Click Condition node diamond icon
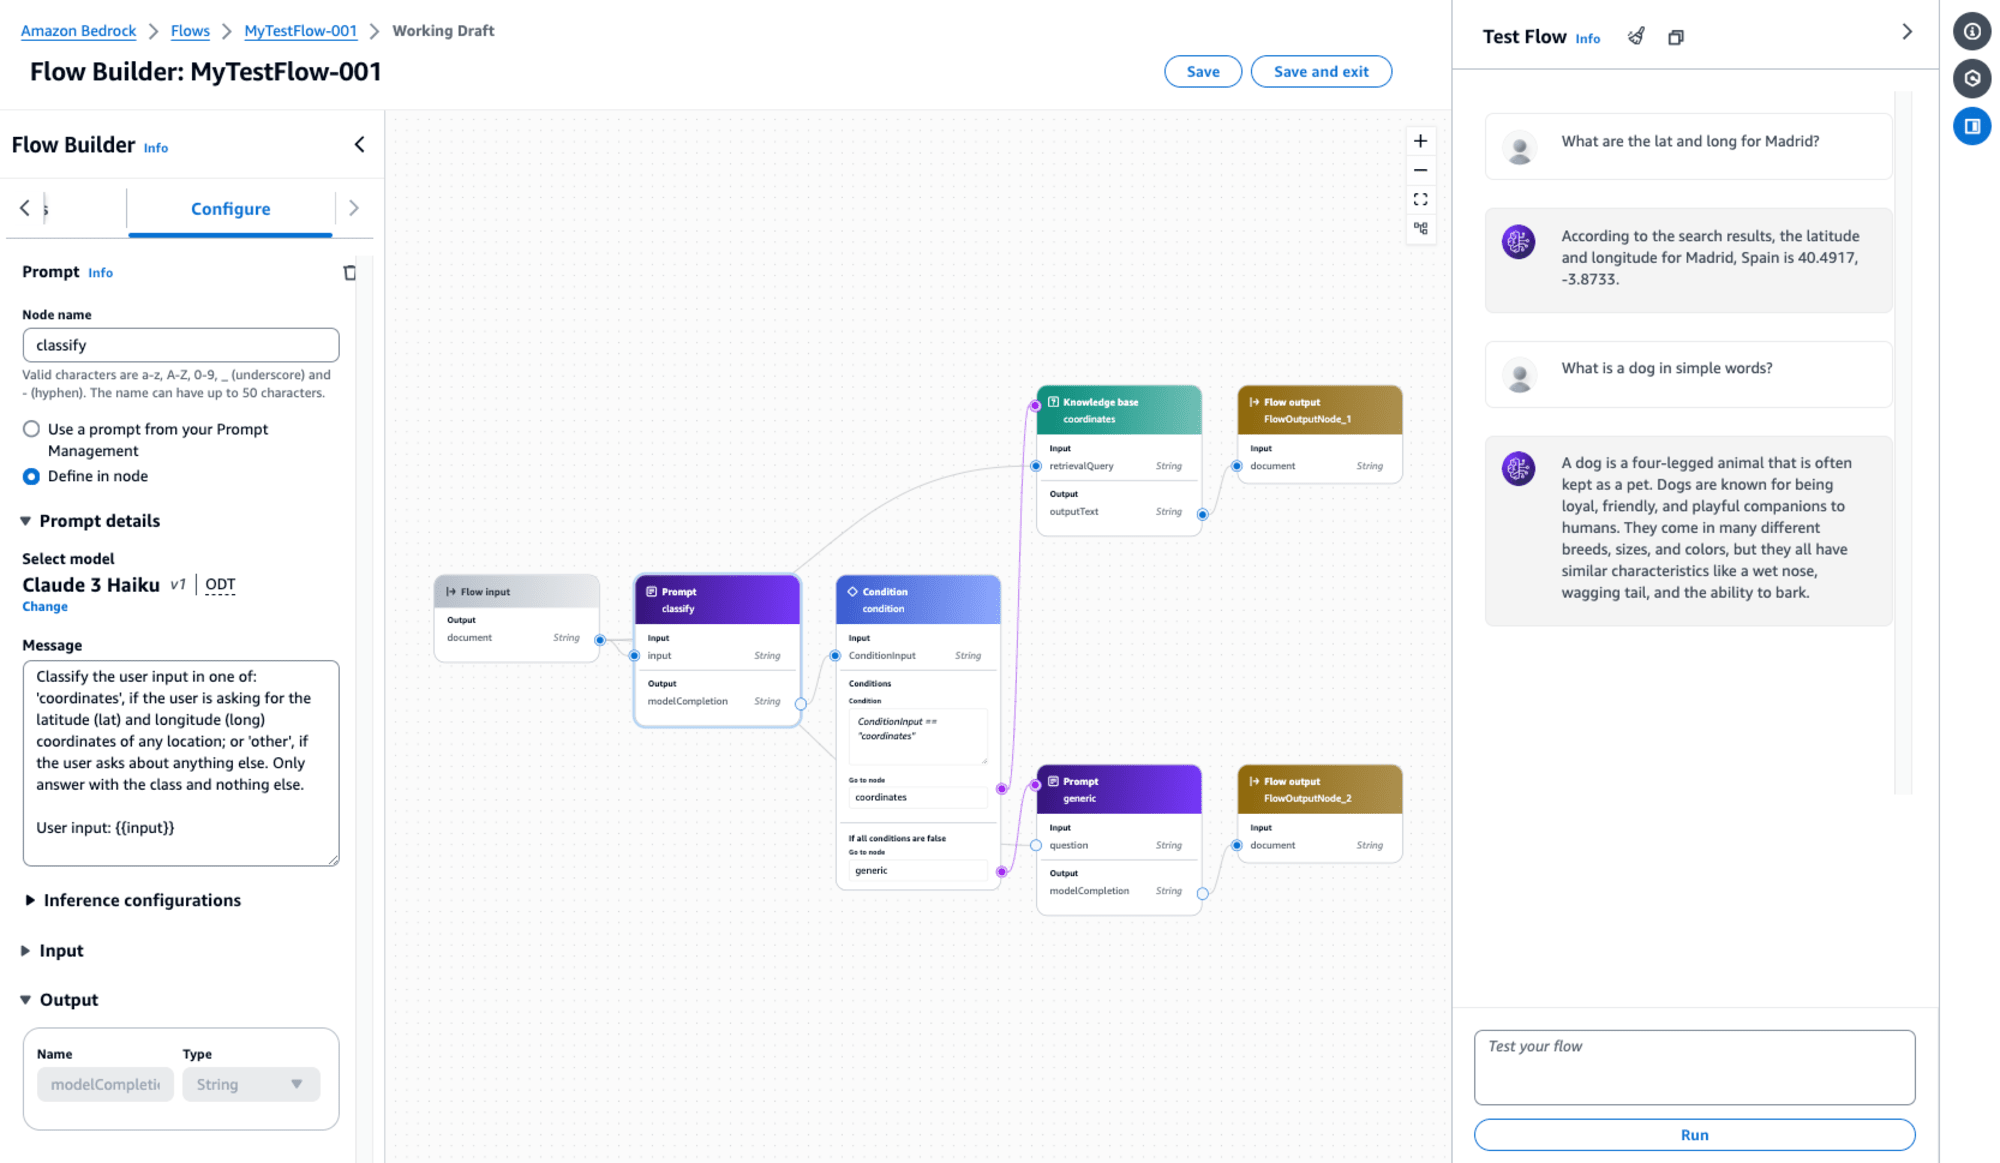This screenshot has height=1163, width=2000. 853,592
